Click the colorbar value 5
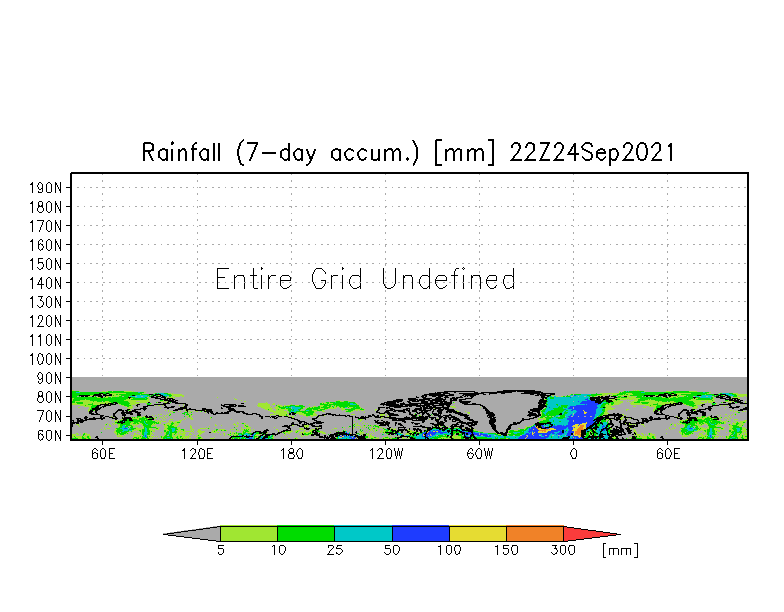 tap(220, 550)
